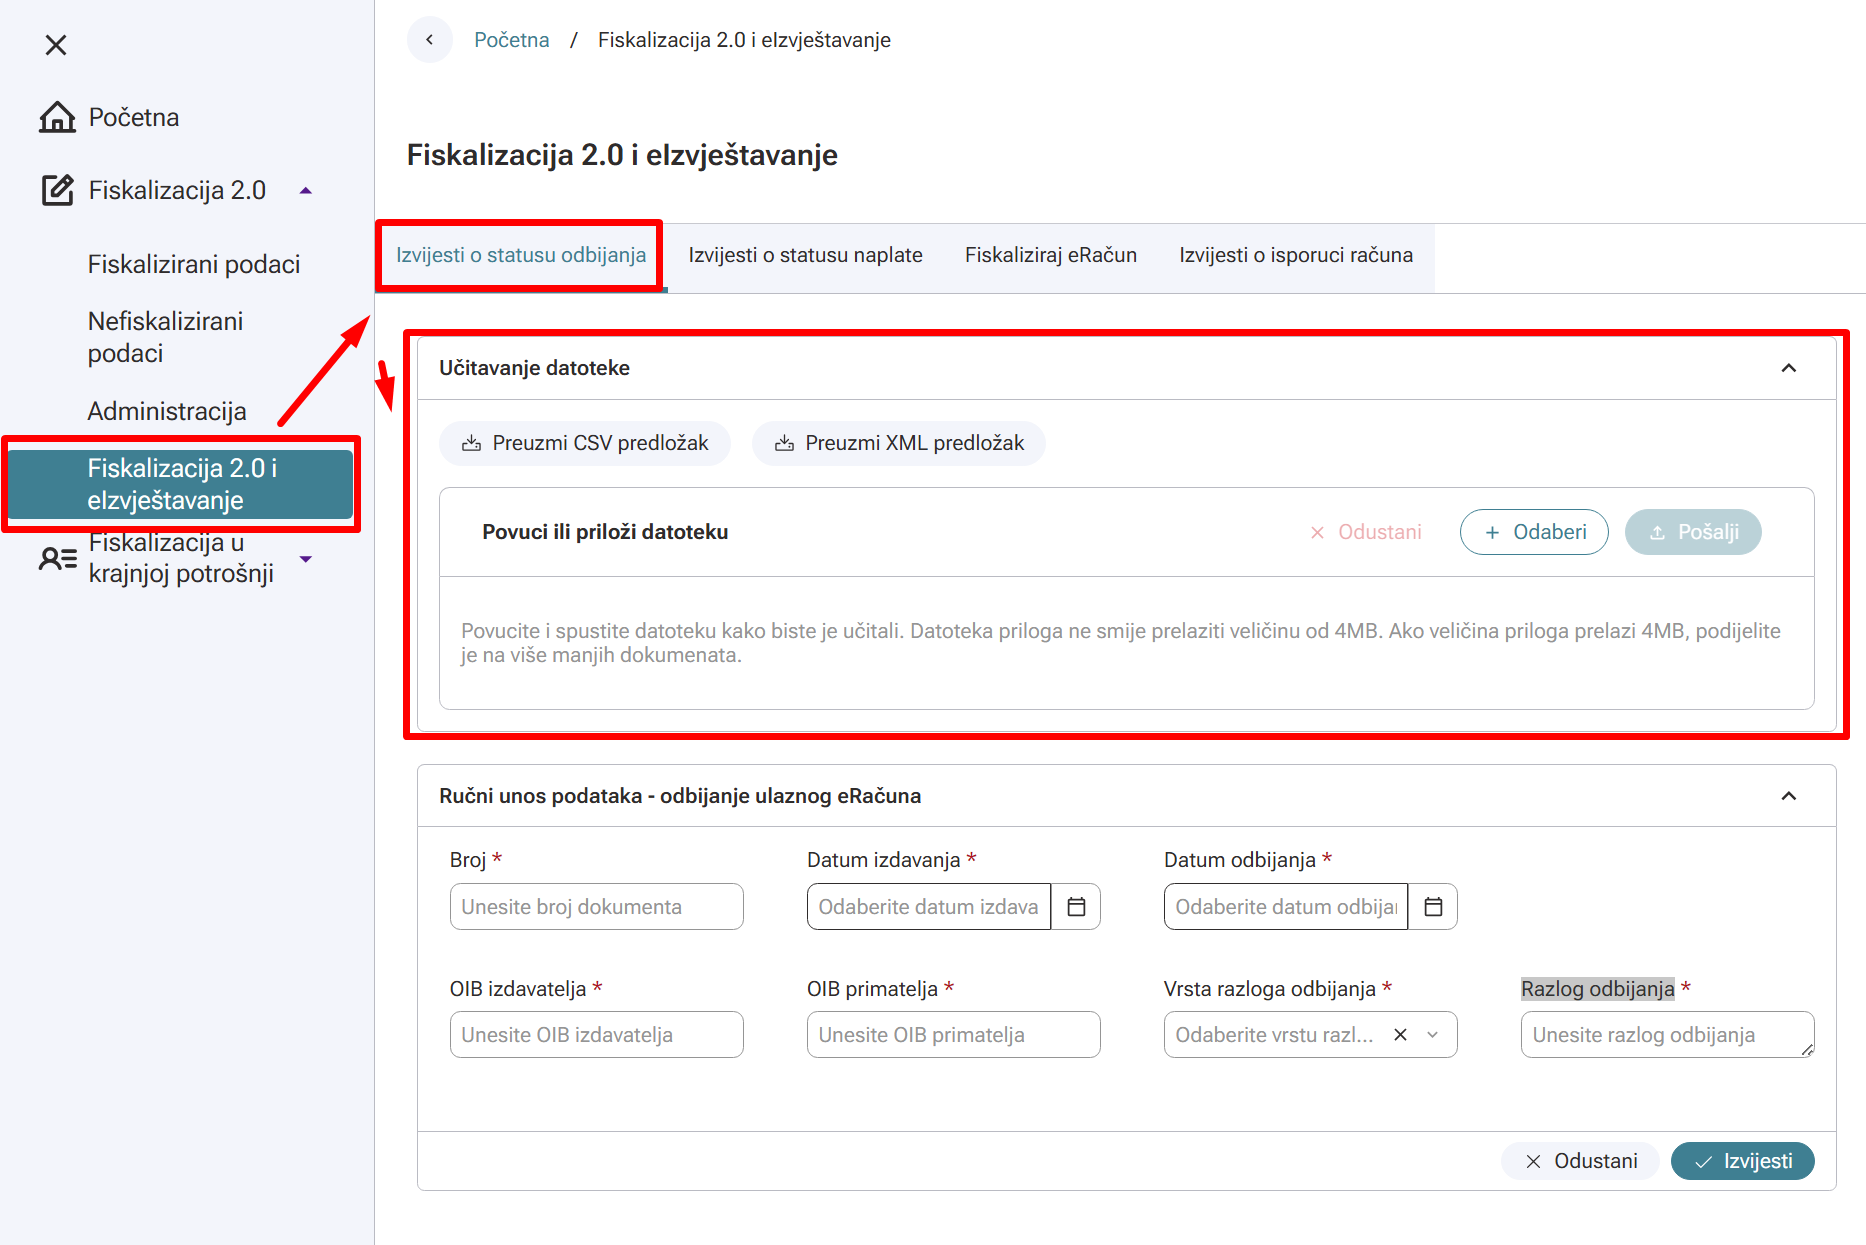Click the person icon for Fiskalizacija u krajnjoj potrošnji
This screenshot has width=1866, height=1245.
coord(57,558)
